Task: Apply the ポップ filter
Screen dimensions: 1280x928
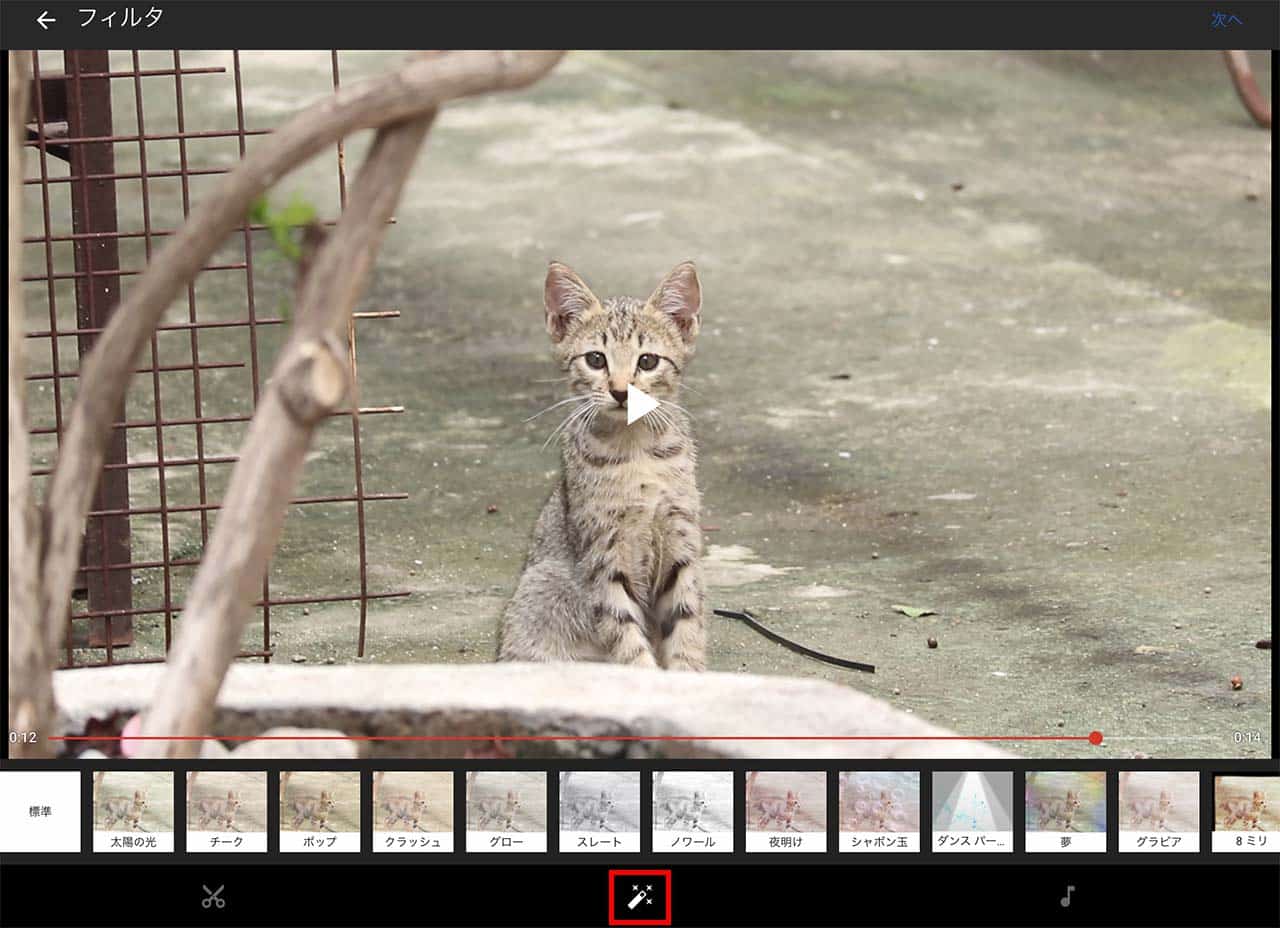Action: coord(320,811)
